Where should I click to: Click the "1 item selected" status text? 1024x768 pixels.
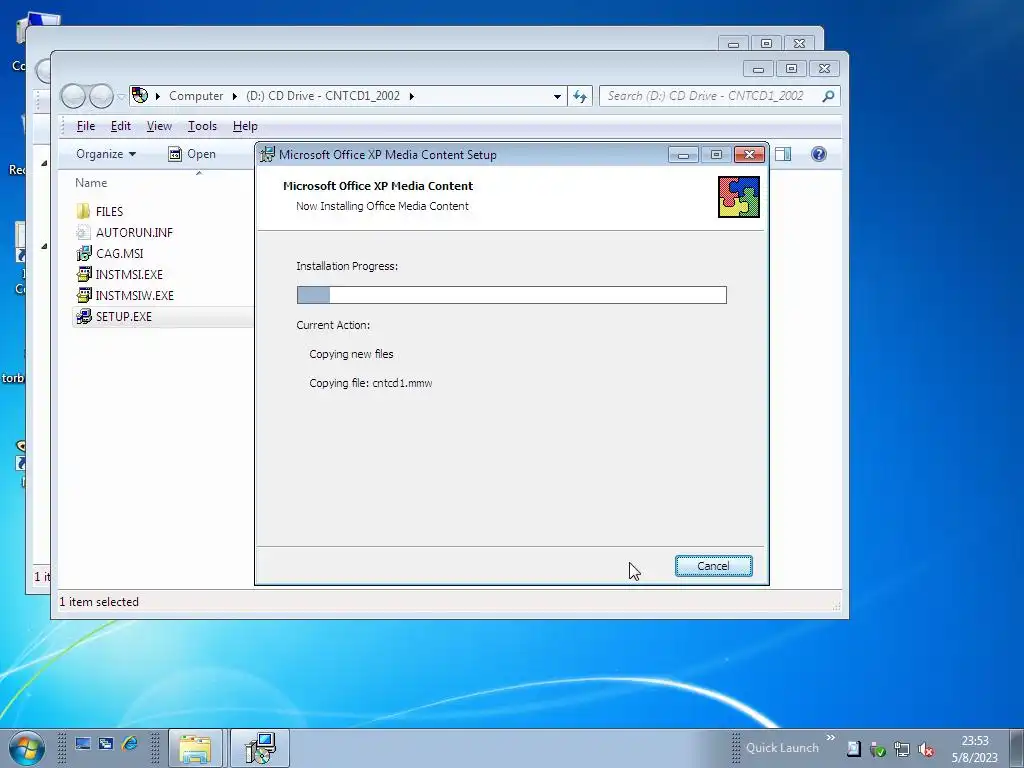(x=99, y=602)
